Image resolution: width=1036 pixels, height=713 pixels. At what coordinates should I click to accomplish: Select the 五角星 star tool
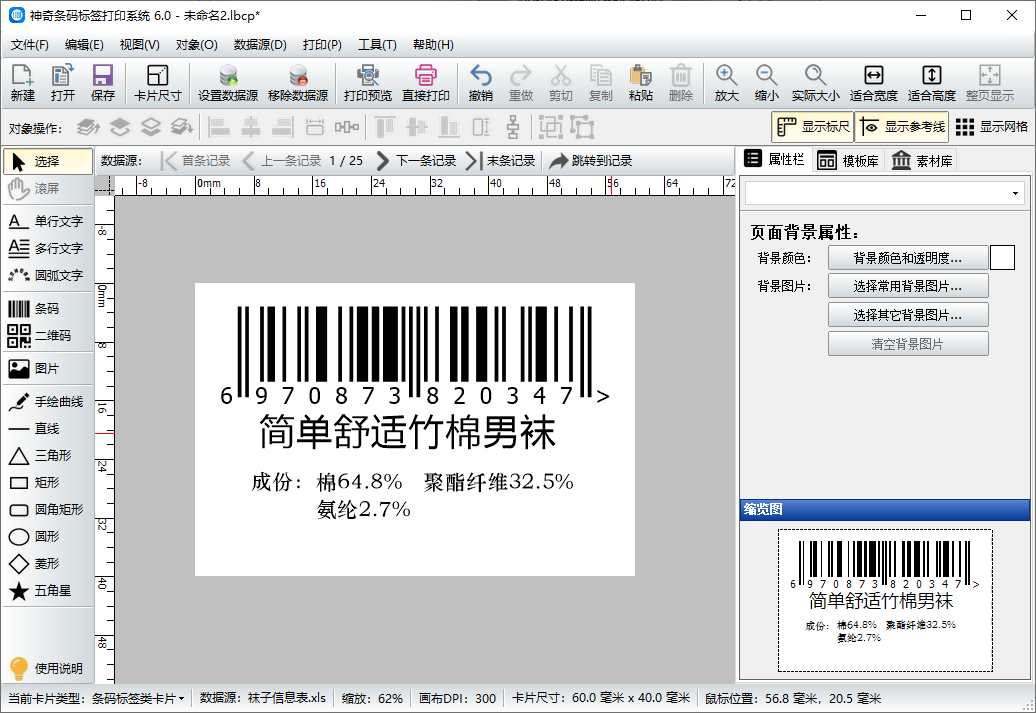(x=47, y=591)
